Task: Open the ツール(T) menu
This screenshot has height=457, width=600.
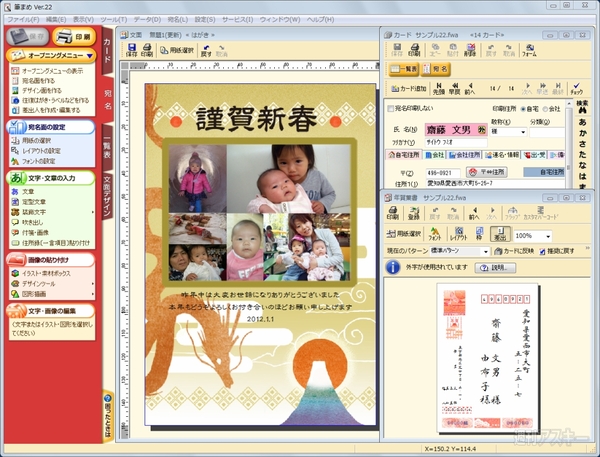Action: (114, 19)
